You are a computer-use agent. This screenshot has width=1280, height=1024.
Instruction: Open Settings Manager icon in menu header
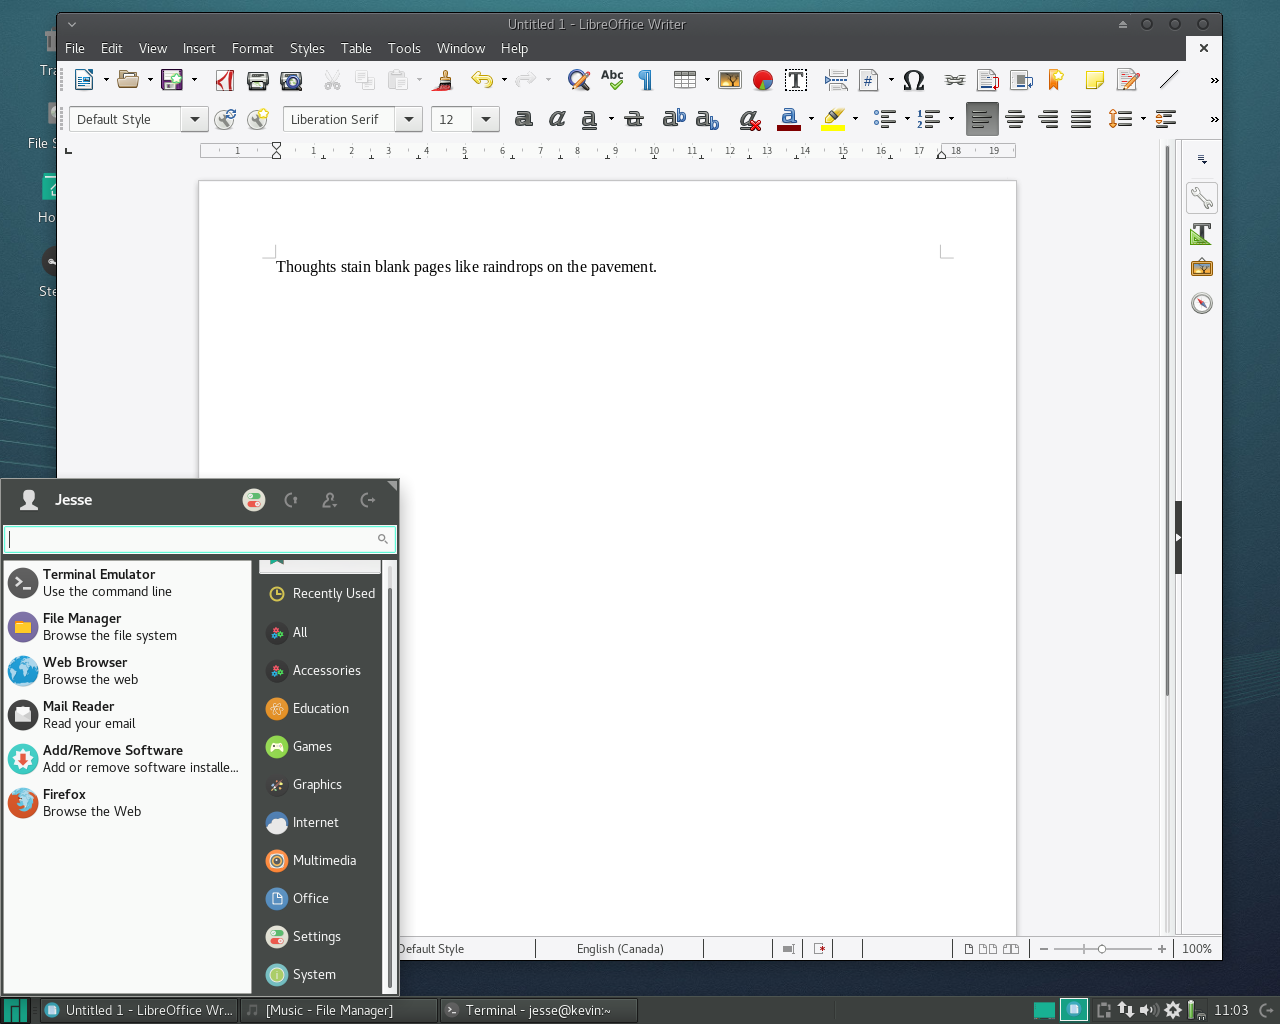(254, 500)
